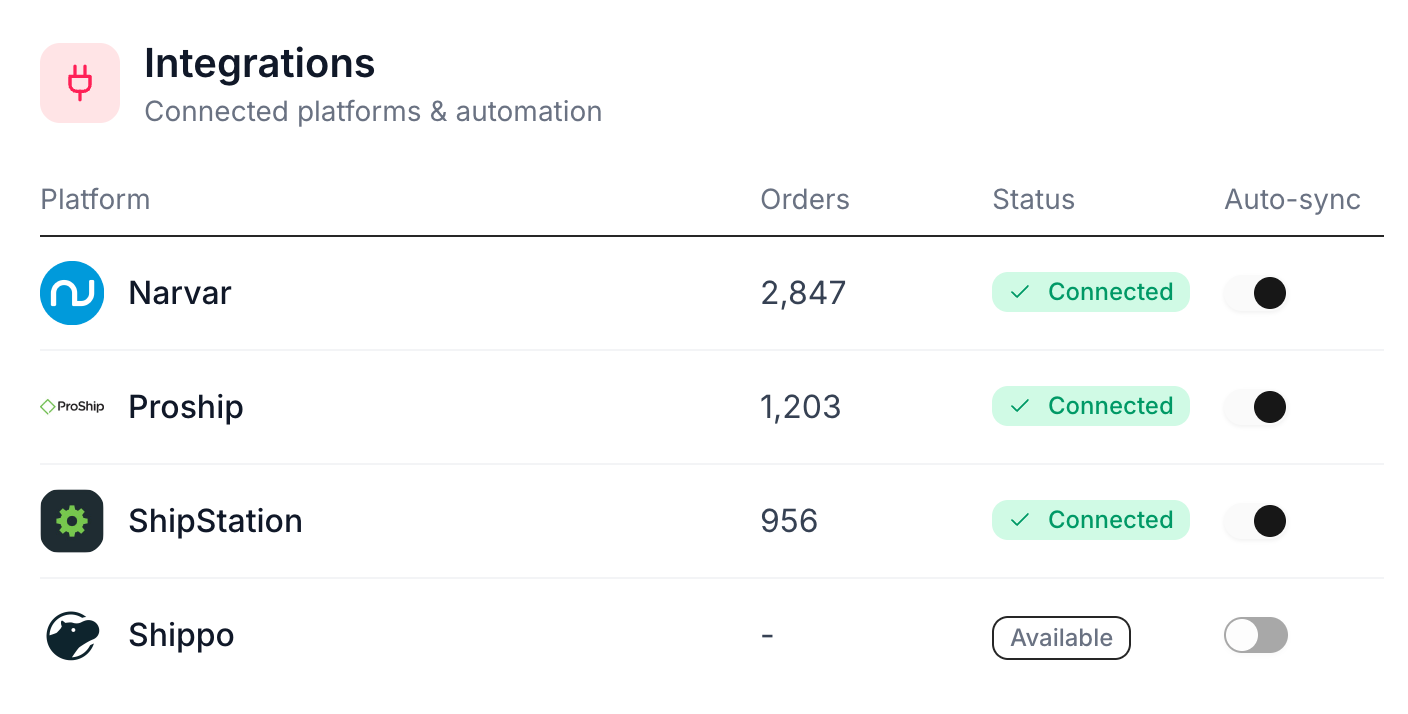Click the Narvar blue logo icon
This screenshot has width=1408, height=714.
[x=72, y=293]
